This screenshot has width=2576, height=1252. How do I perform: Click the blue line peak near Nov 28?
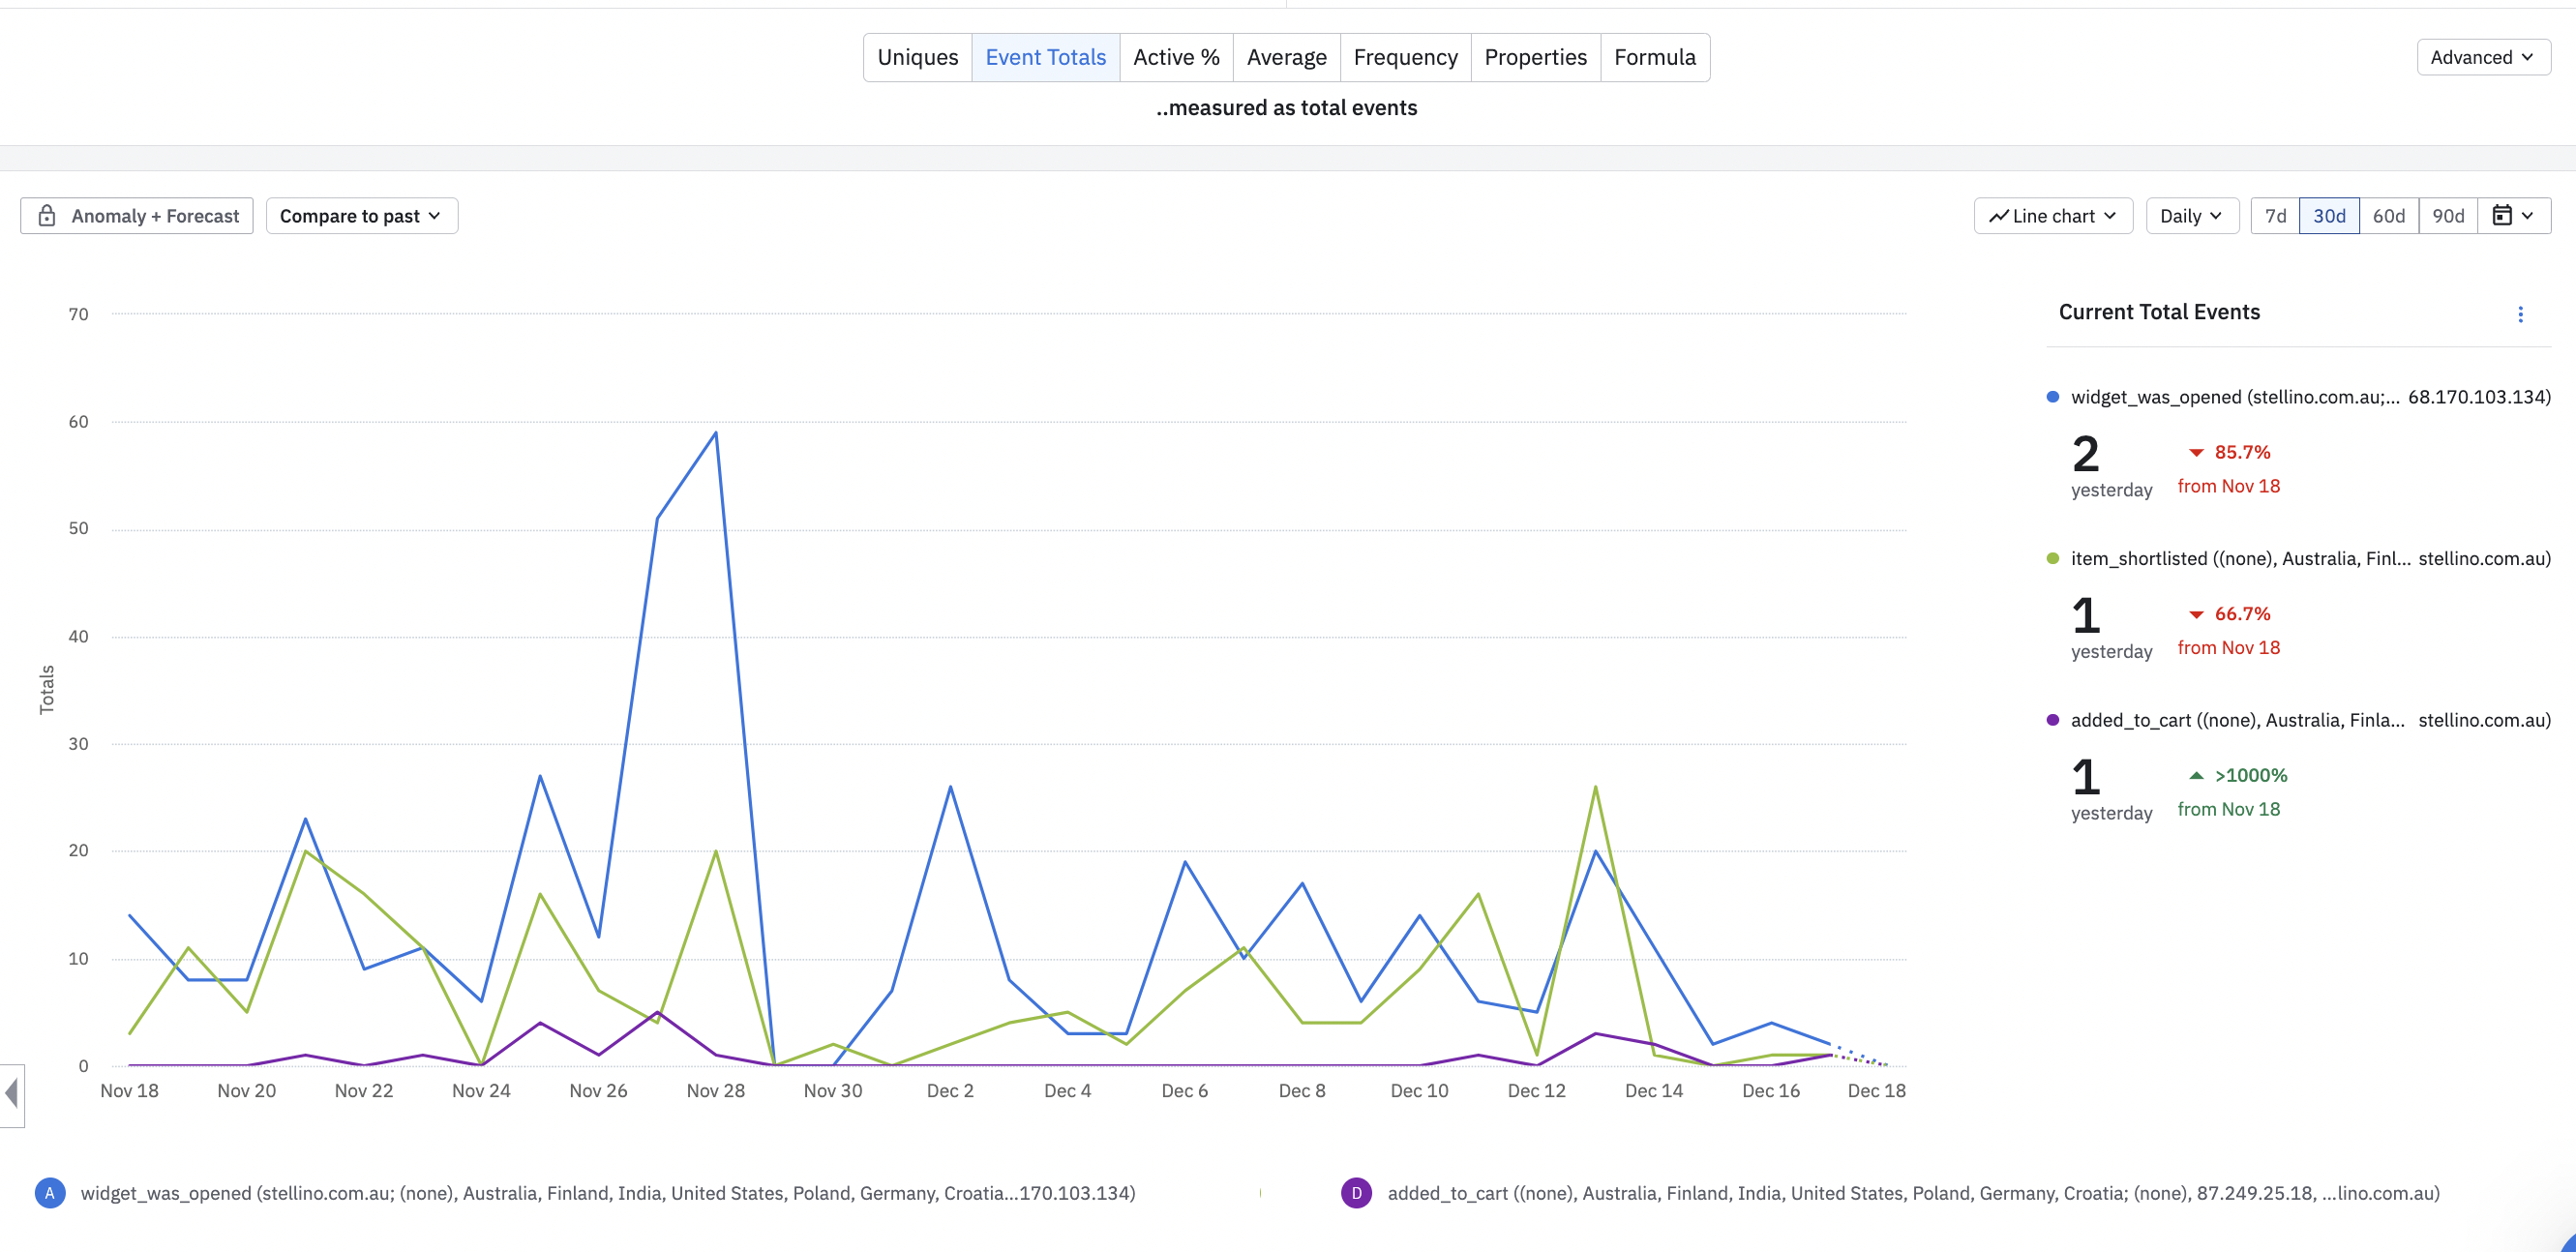click(x=715, y=433)
